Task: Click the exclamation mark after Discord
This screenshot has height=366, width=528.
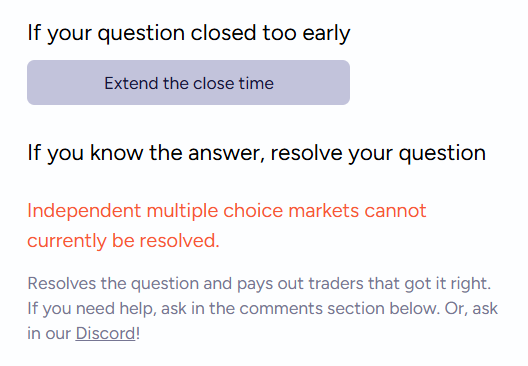Action: coord(138,333)
